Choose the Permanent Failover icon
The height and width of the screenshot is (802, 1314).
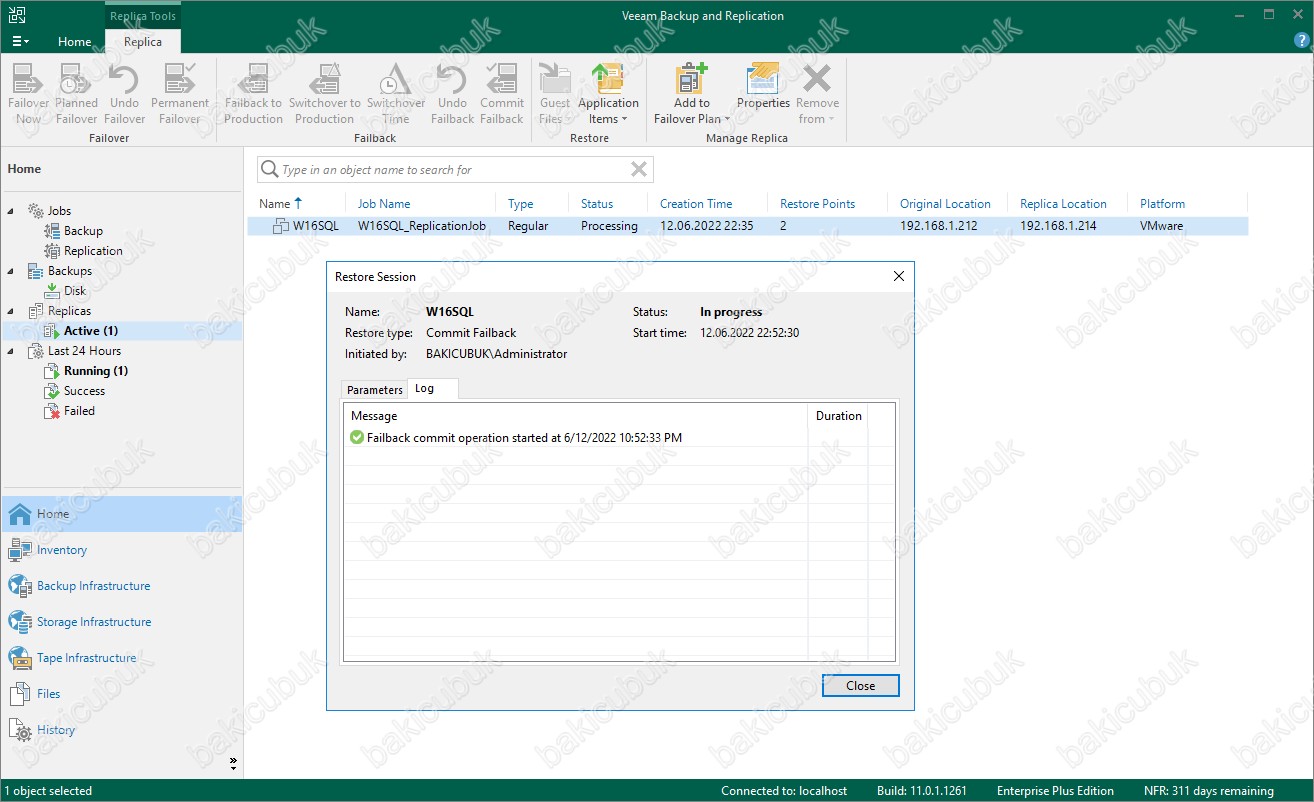click(180, 94)
